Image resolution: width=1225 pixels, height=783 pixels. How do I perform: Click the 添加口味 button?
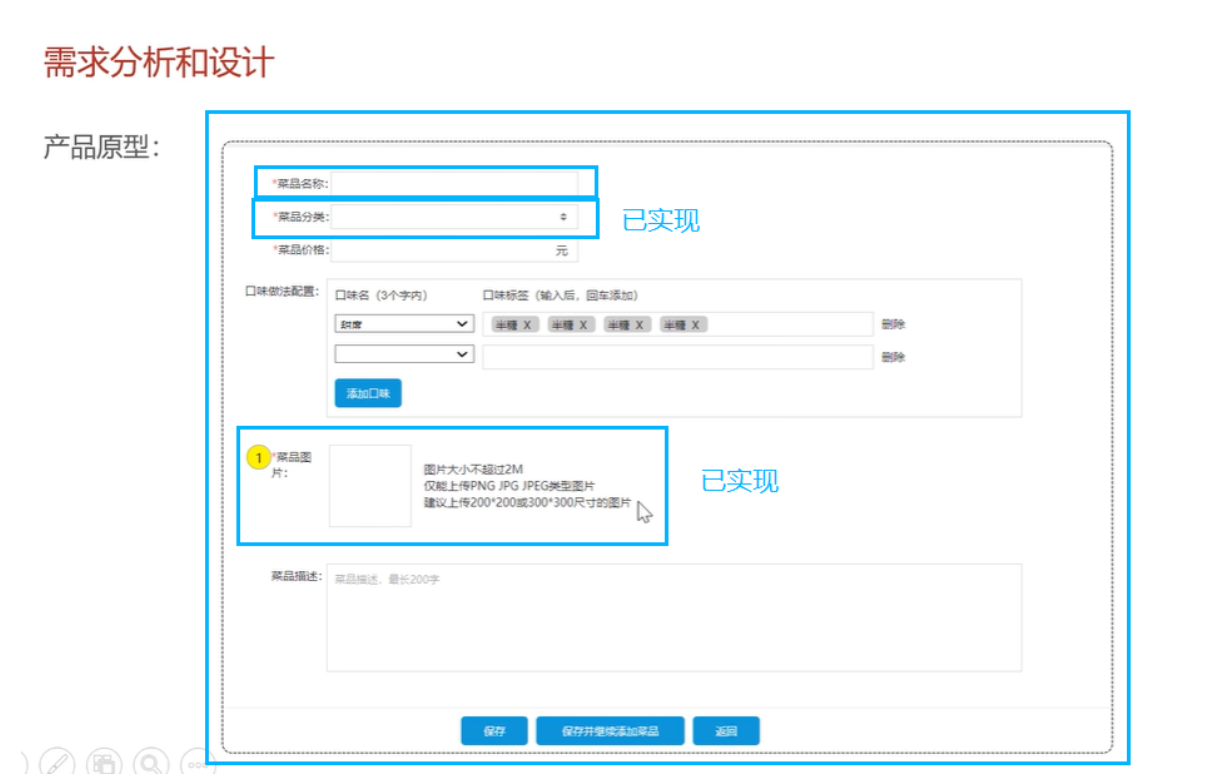(x=368, y=393)
